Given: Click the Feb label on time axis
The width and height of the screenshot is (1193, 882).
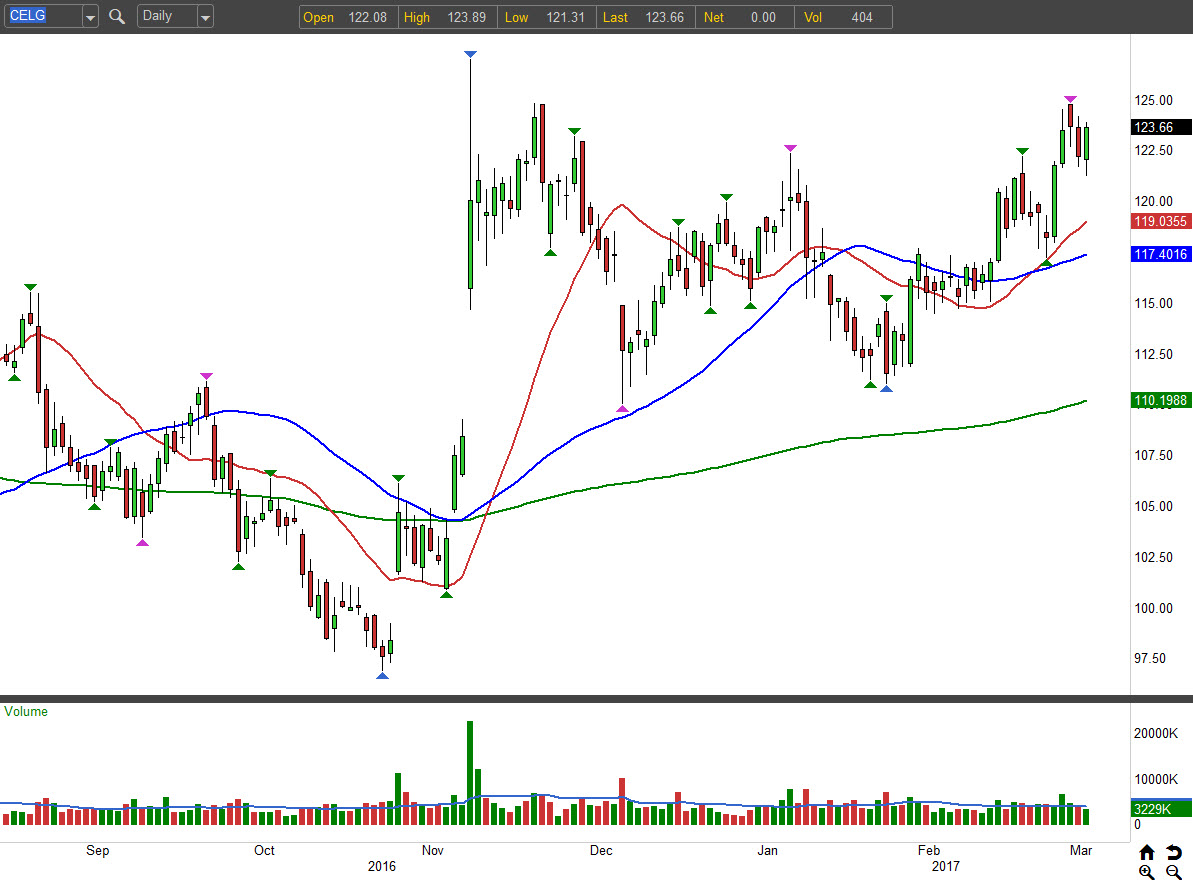Looking at the screenshot, I should pyautogui.click(x=928, y=850).
